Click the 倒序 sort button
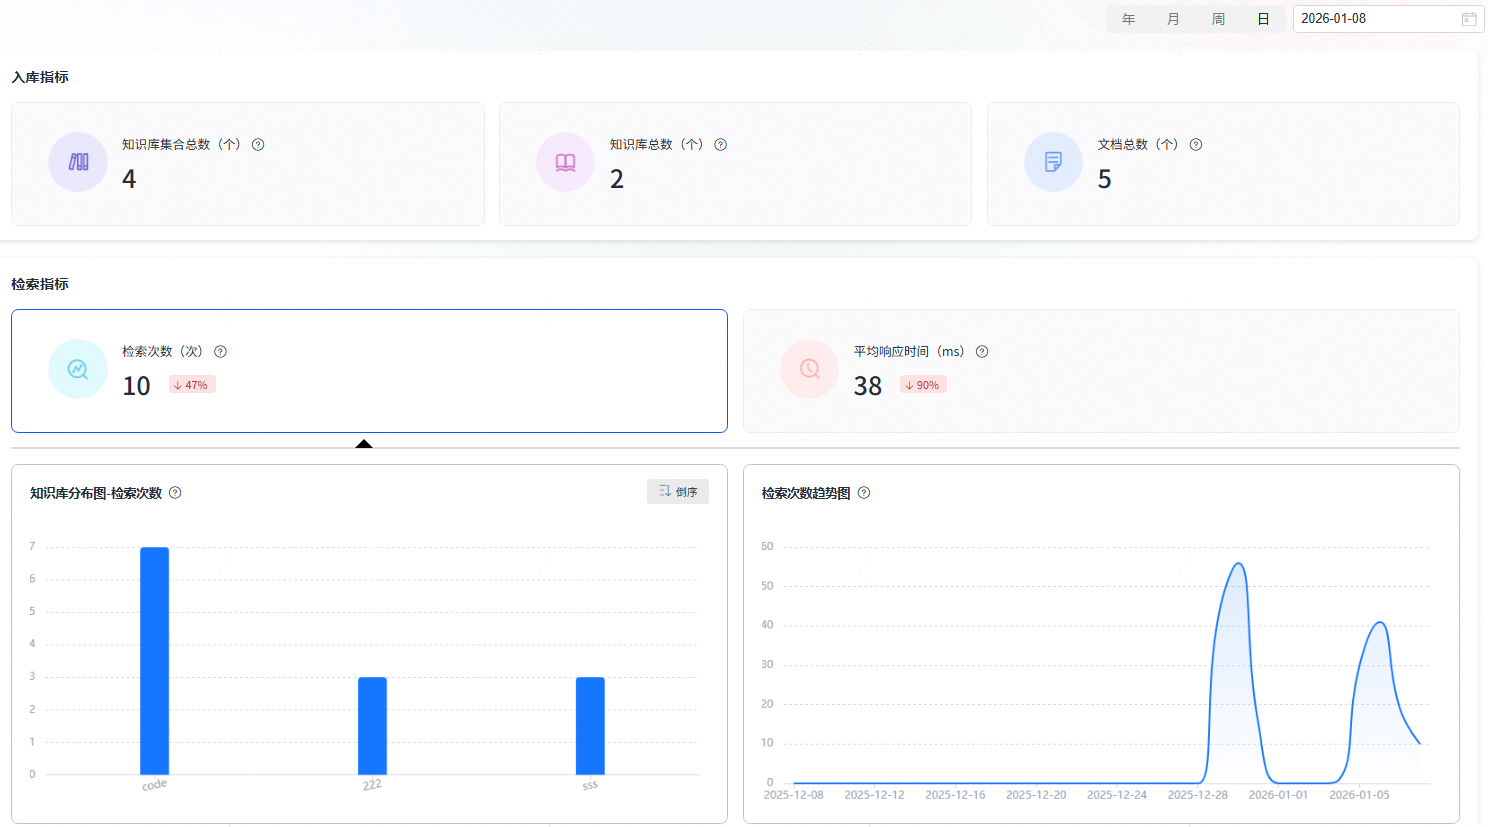 [678, 492]
